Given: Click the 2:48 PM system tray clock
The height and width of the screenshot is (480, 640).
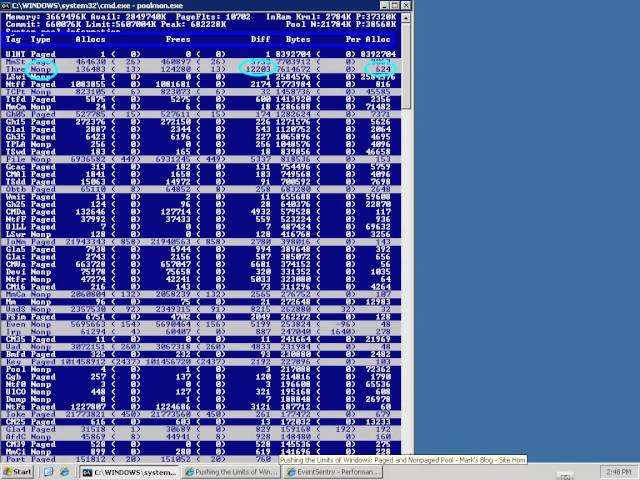Looking at the screenshot, I should pyautogui.click(x=618, y=472).
